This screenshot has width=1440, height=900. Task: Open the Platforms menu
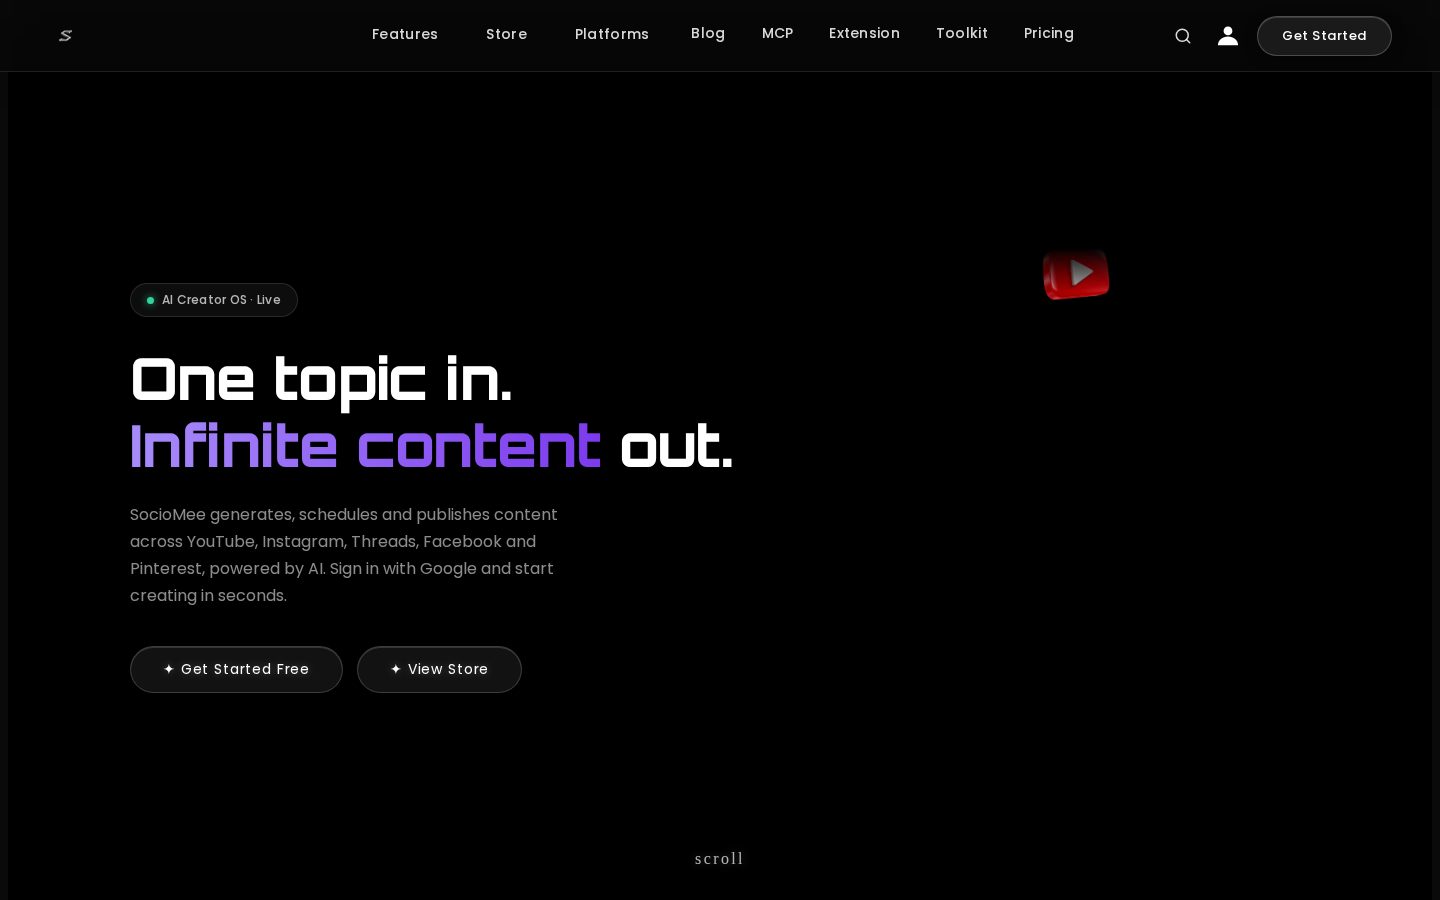pyautogui.click(x=612, y=34)
